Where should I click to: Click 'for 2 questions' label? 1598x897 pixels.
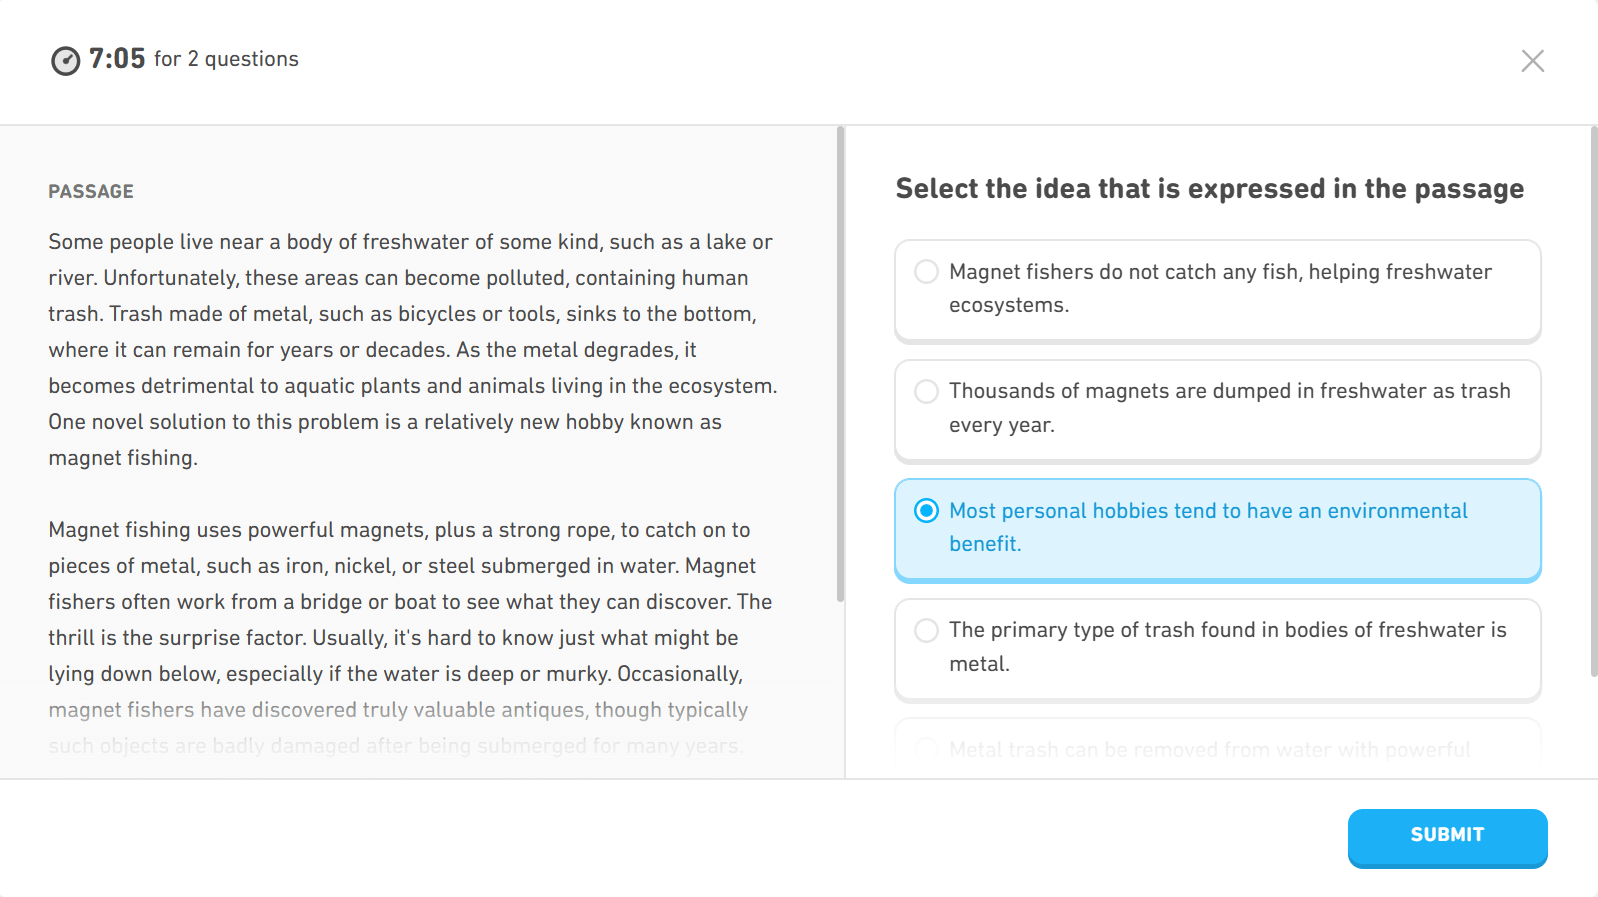pos(225,60)
